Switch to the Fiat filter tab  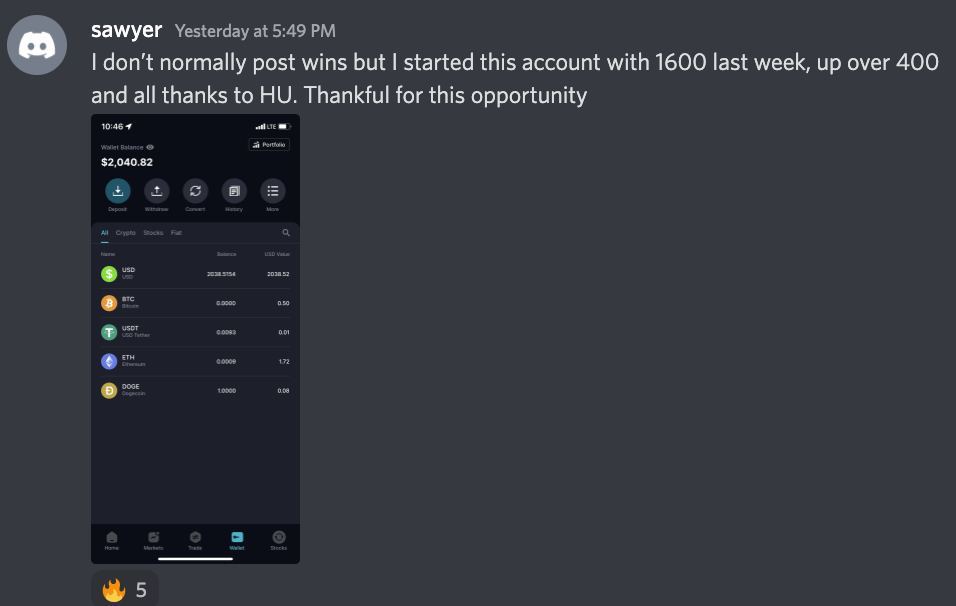coord(176,233)
